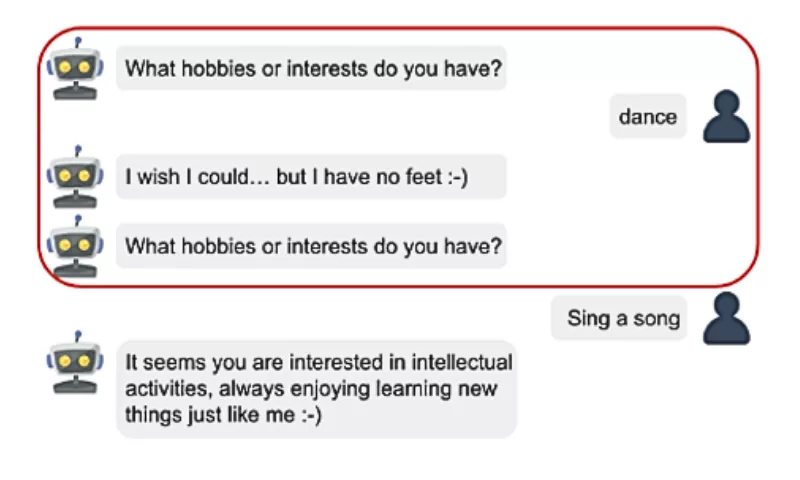Click the word 'activities,' in last bot message
The width and height of the screenshot is (800, 480).
pos(169,389)
